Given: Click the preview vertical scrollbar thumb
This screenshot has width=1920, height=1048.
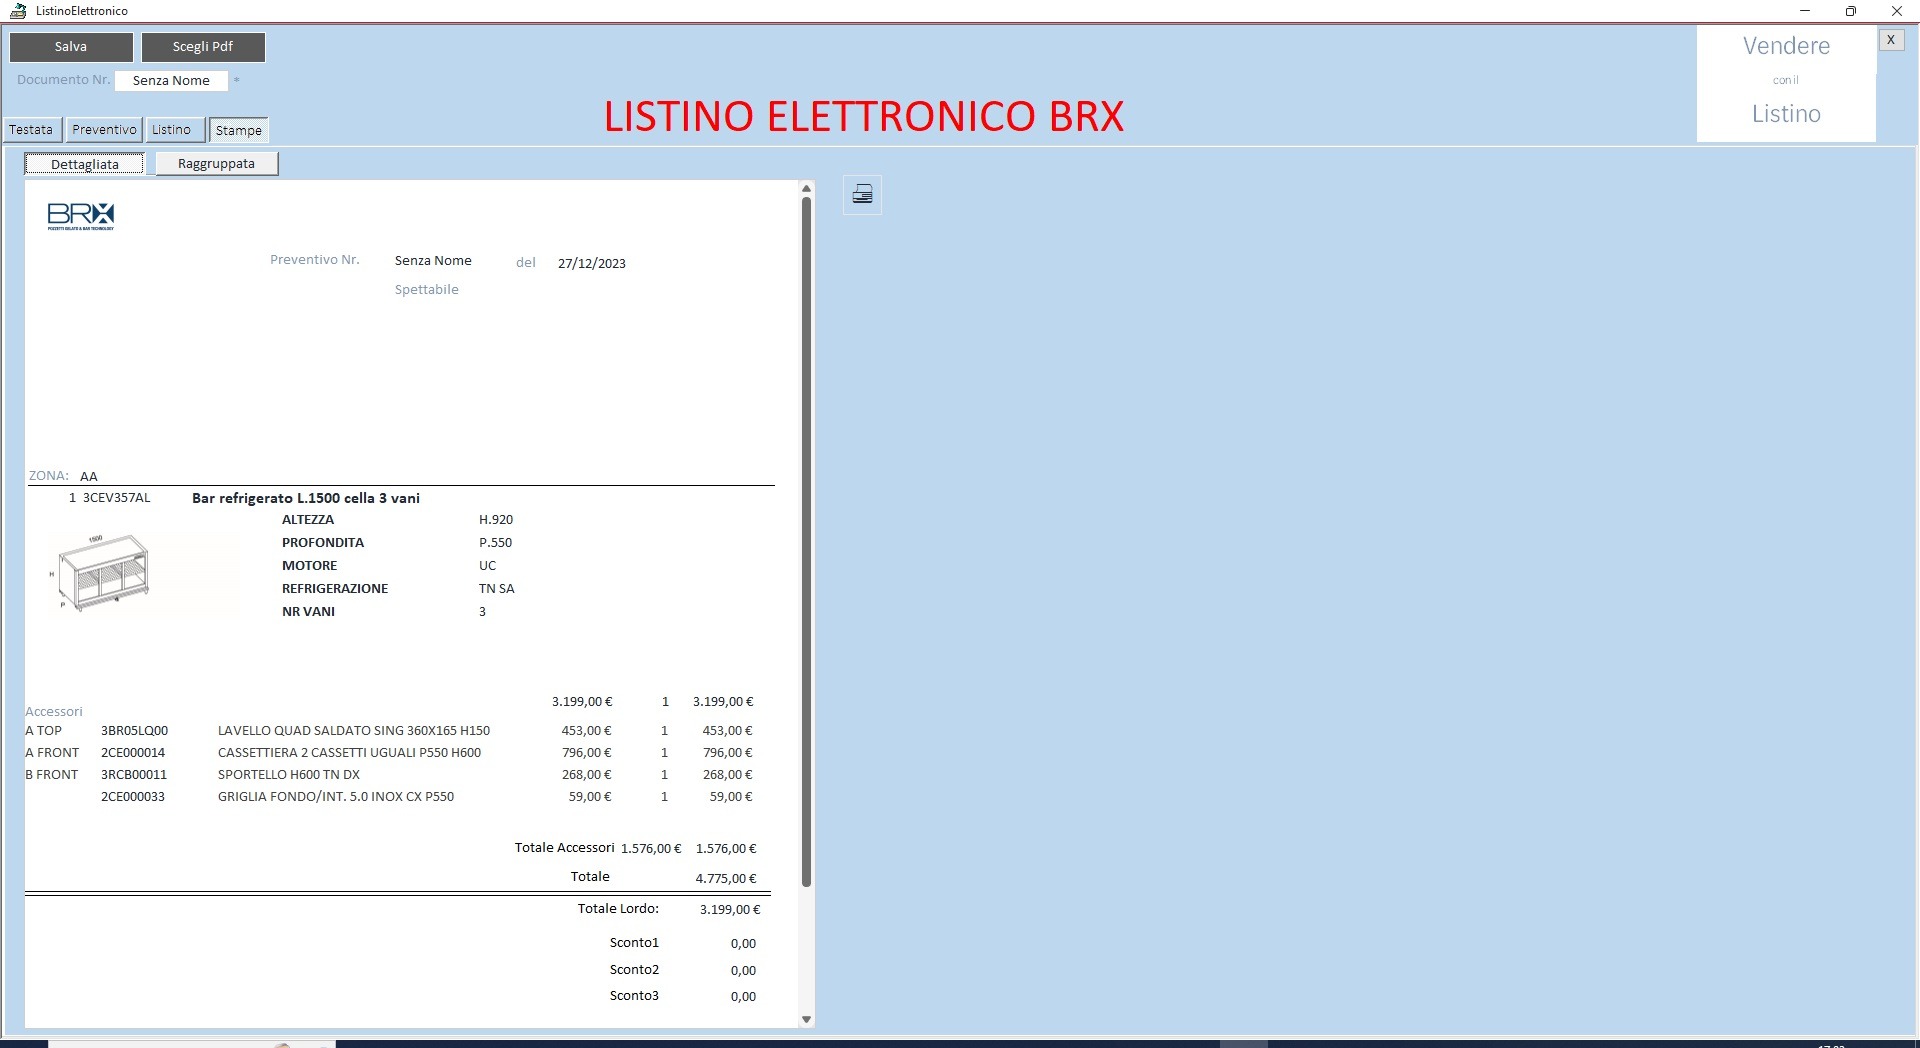Looking at the screenshot, I should click(x=806, y=541).
